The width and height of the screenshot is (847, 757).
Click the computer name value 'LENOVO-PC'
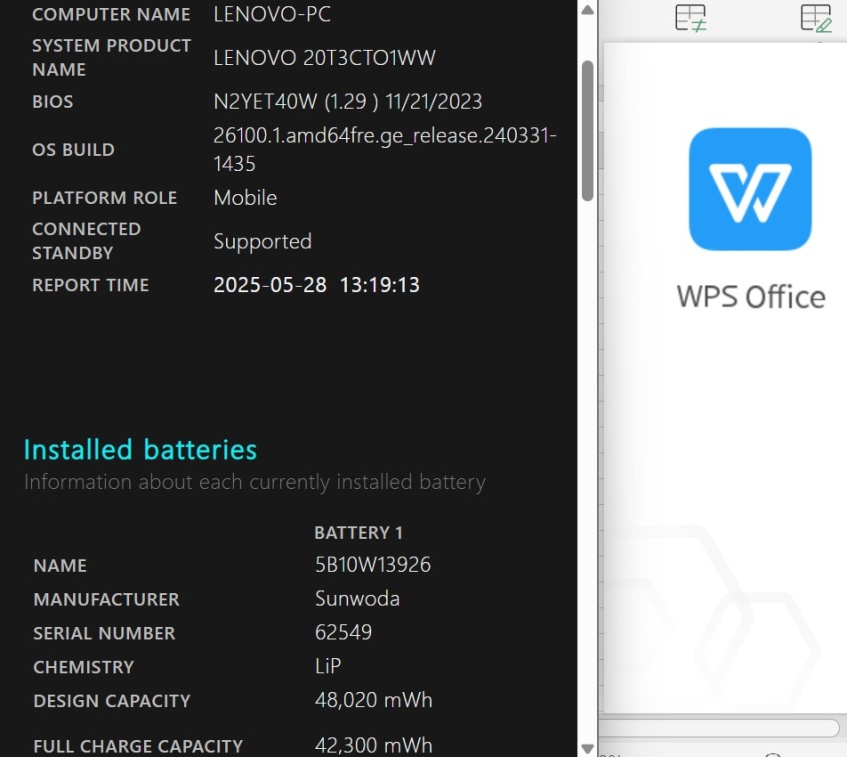coord(272,14)
